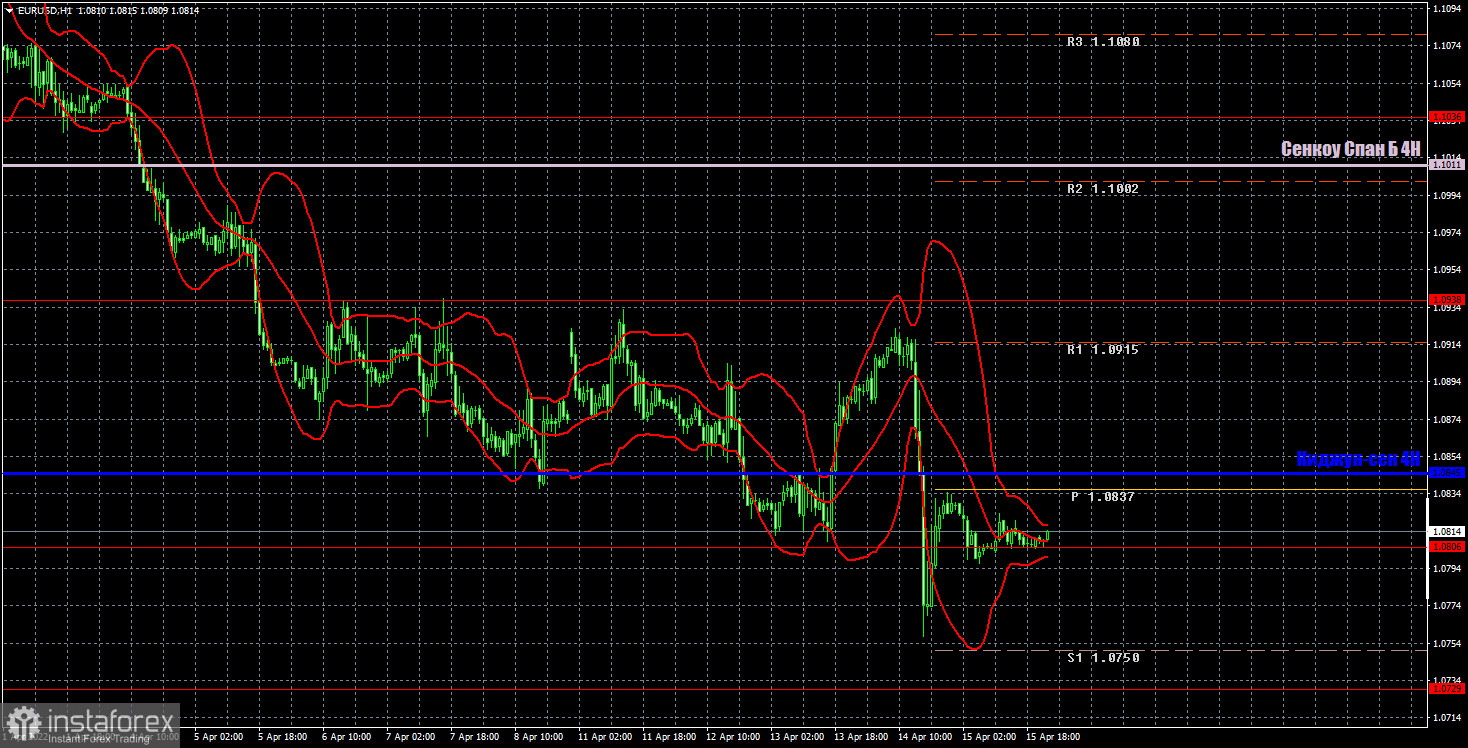
Task: Select the P 1.0837 pivot label
Action: coord(1103,497)
